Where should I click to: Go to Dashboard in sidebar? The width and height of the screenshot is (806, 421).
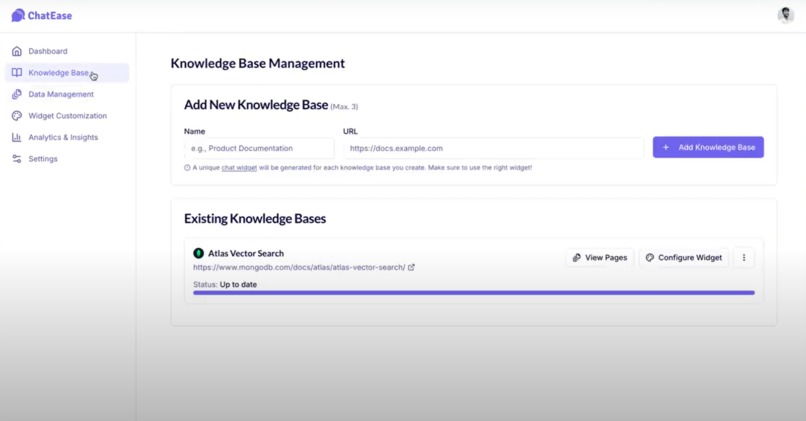(67, 51)
